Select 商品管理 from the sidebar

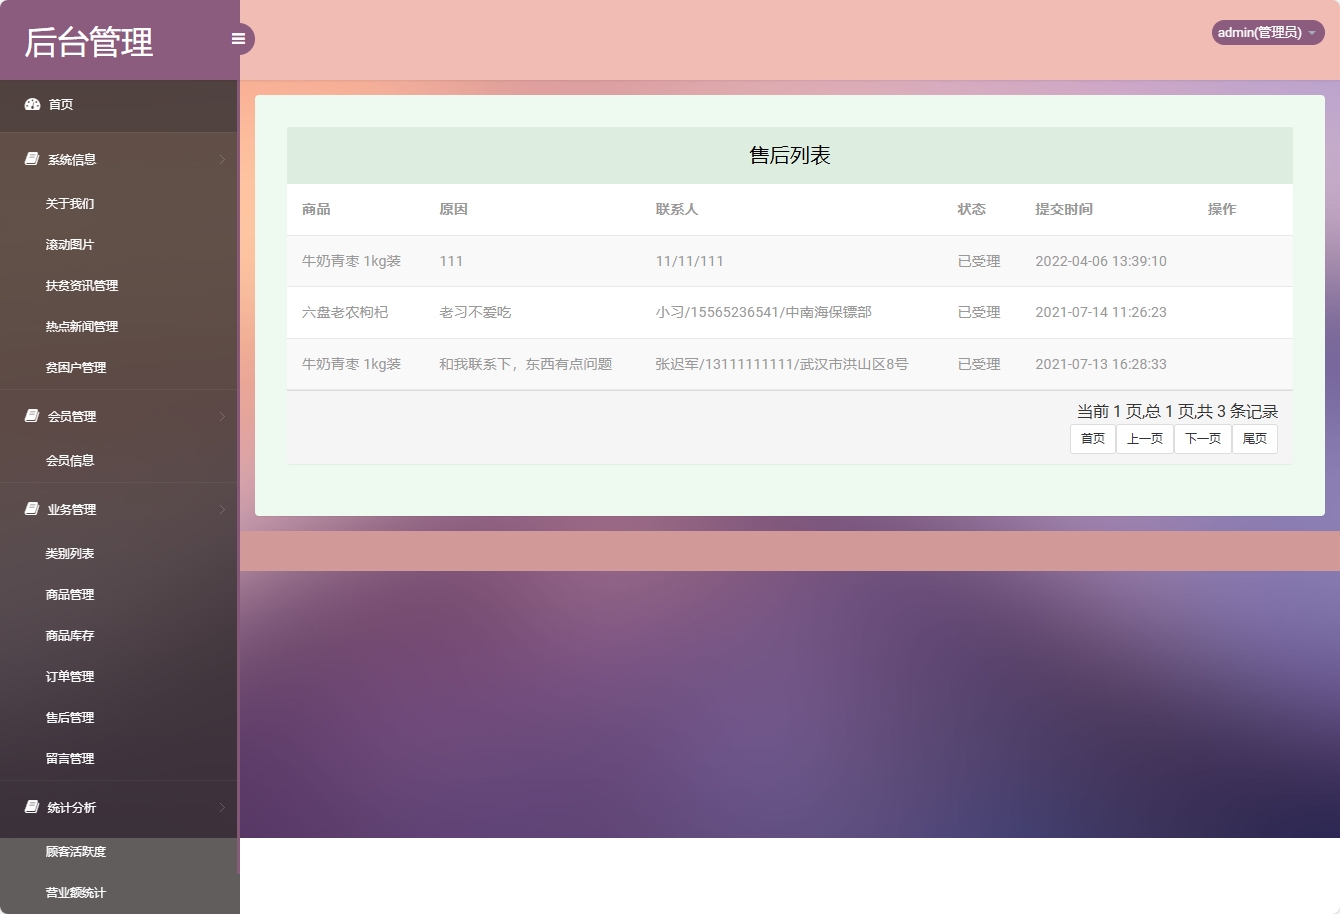pos(69,594)
